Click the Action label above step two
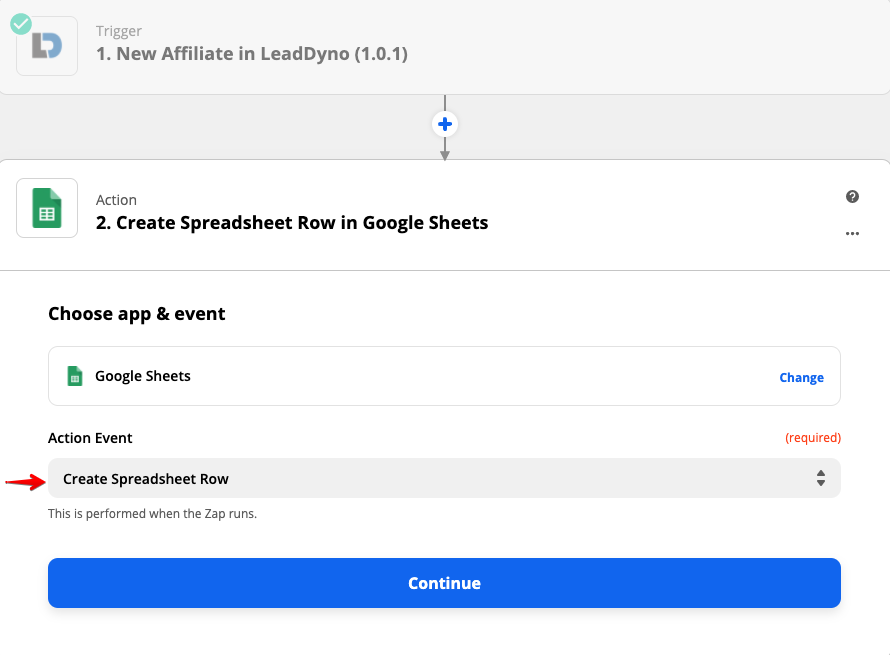Image resolution: width=890 pixels, height=655 pixels. 116,200
